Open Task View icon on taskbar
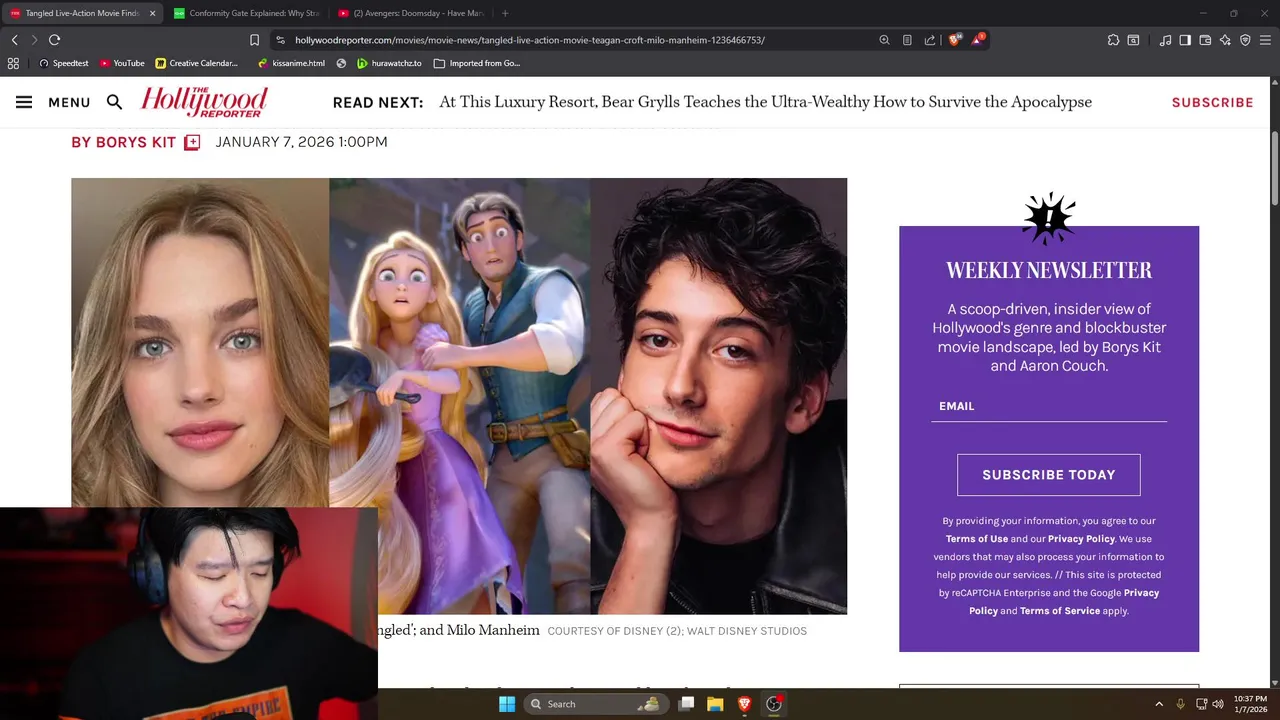The width and height of the screenshot is (1280, 720). (686, 704)
